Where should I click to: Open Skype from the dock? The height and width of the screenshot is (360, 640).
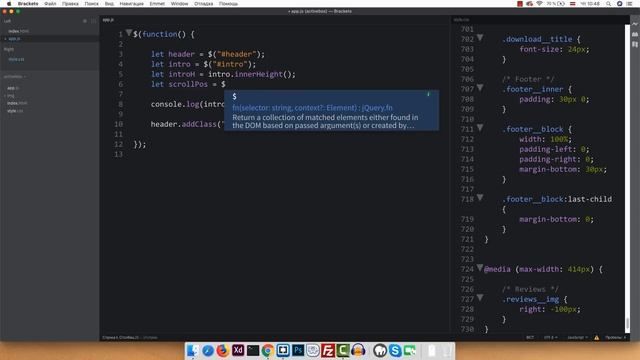pos(395,351)
